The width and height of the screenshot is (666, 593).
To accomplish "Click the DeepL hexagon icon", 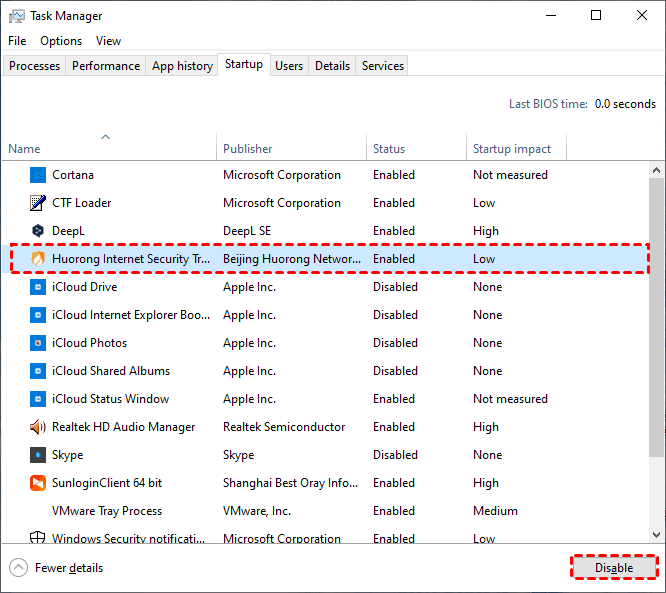I will click(x=38, y=231).
